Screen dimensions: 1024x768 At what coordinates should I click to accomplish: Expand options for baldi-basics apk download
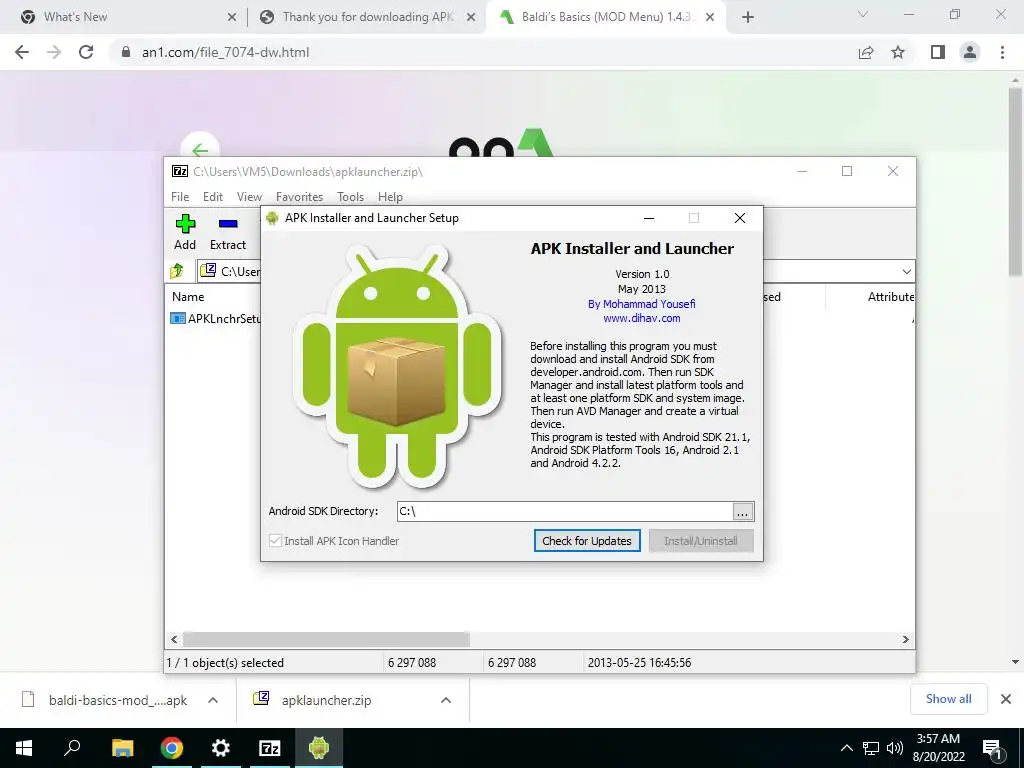coord(212,700)
